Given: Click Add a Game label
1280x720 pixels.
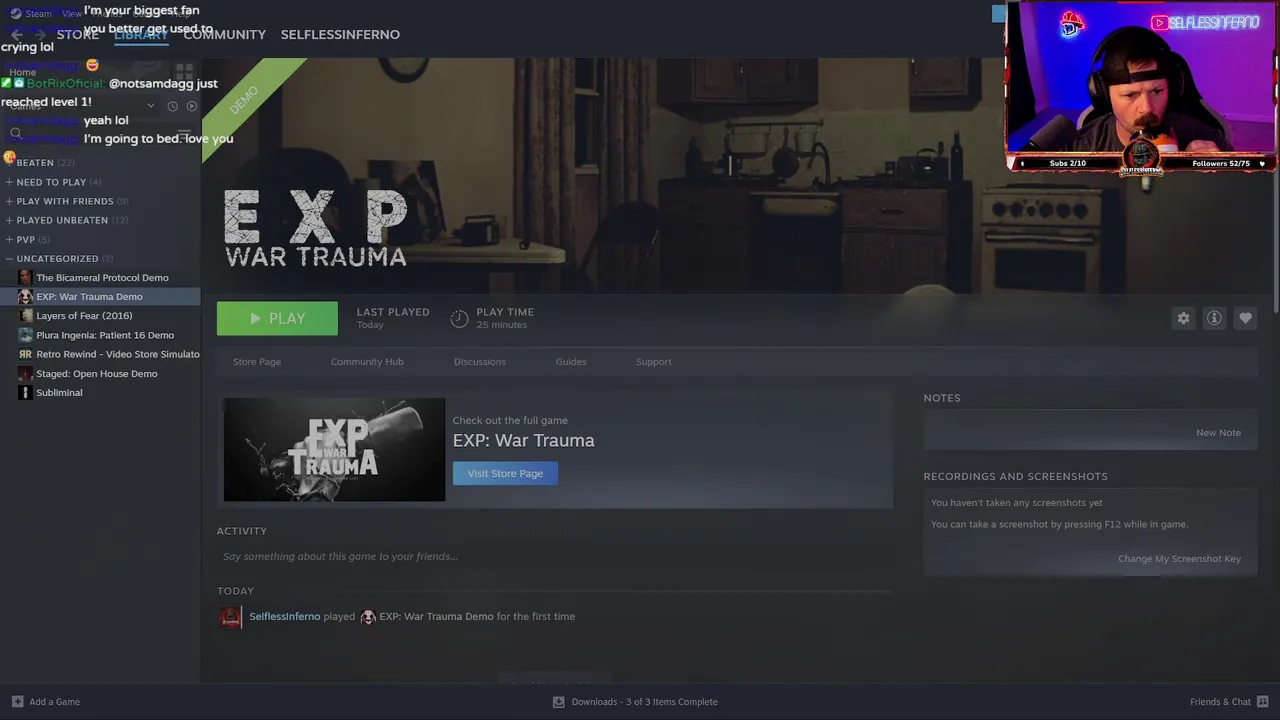Looking at the screenshot, I should pos(54,702).
